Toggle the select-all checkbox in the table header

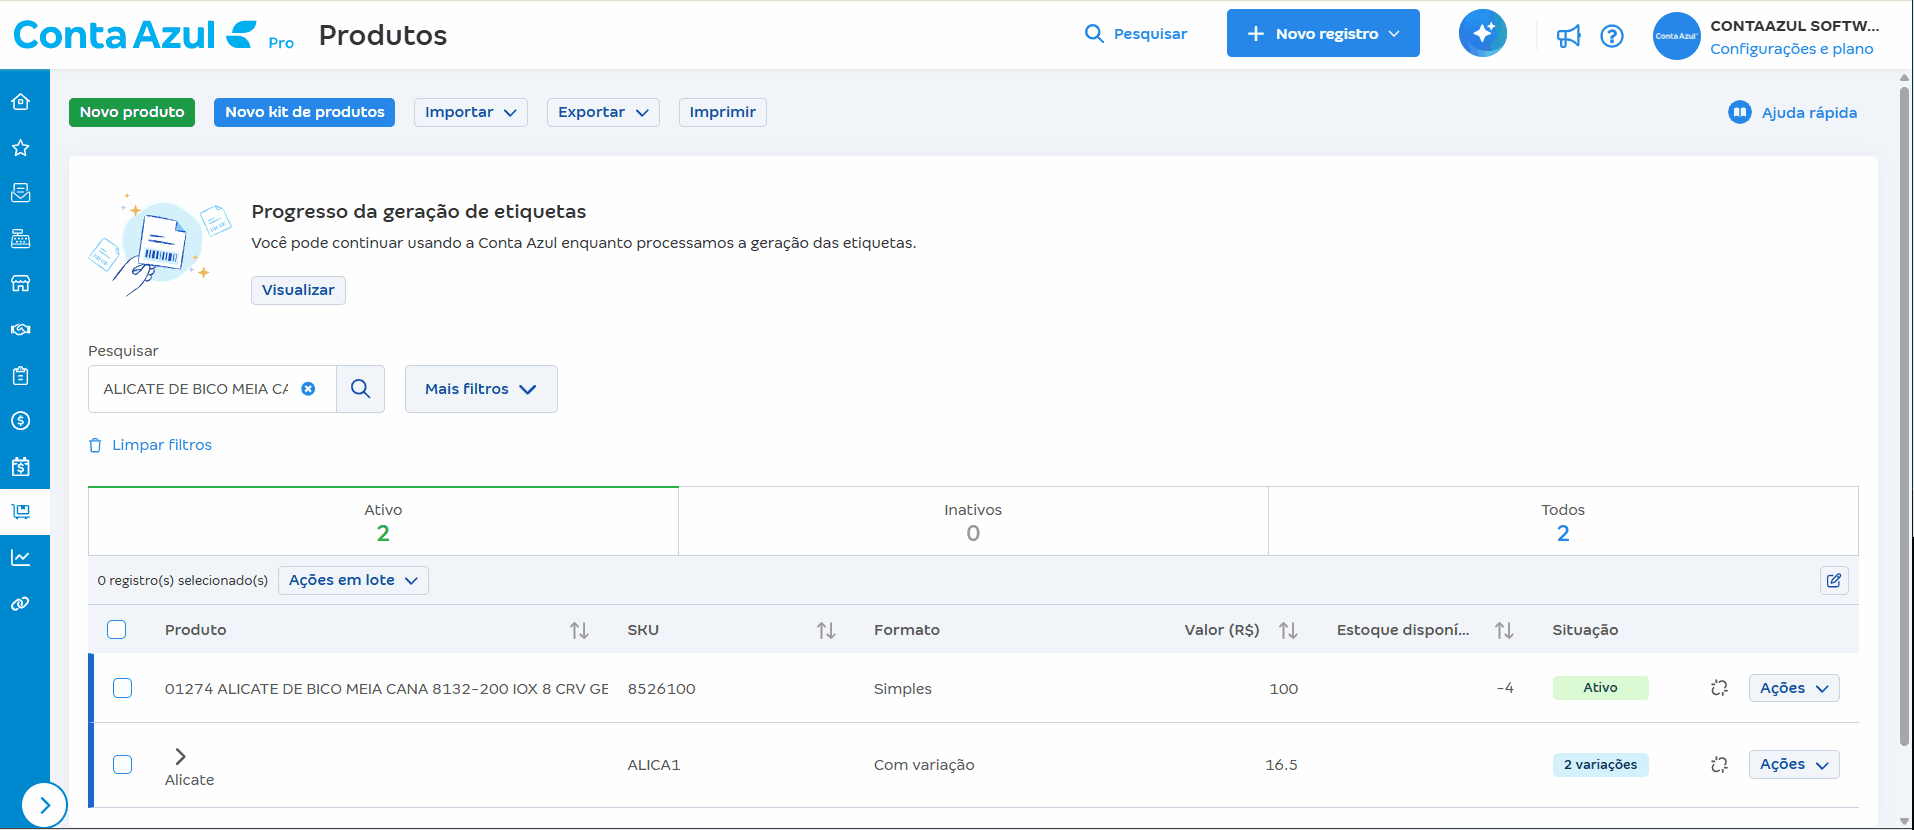(x=117, y=629)
